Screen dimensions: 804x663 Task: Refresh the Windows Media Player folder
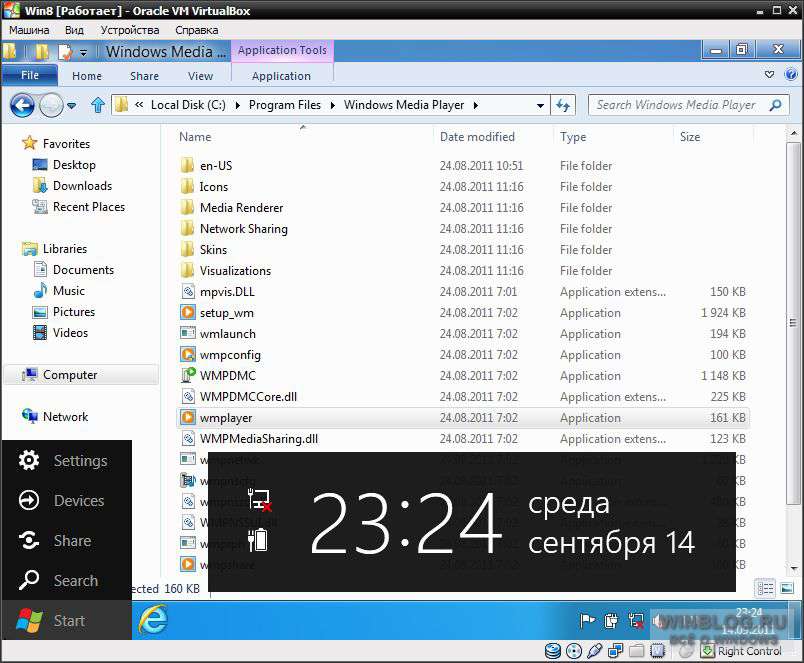point(563,106)
